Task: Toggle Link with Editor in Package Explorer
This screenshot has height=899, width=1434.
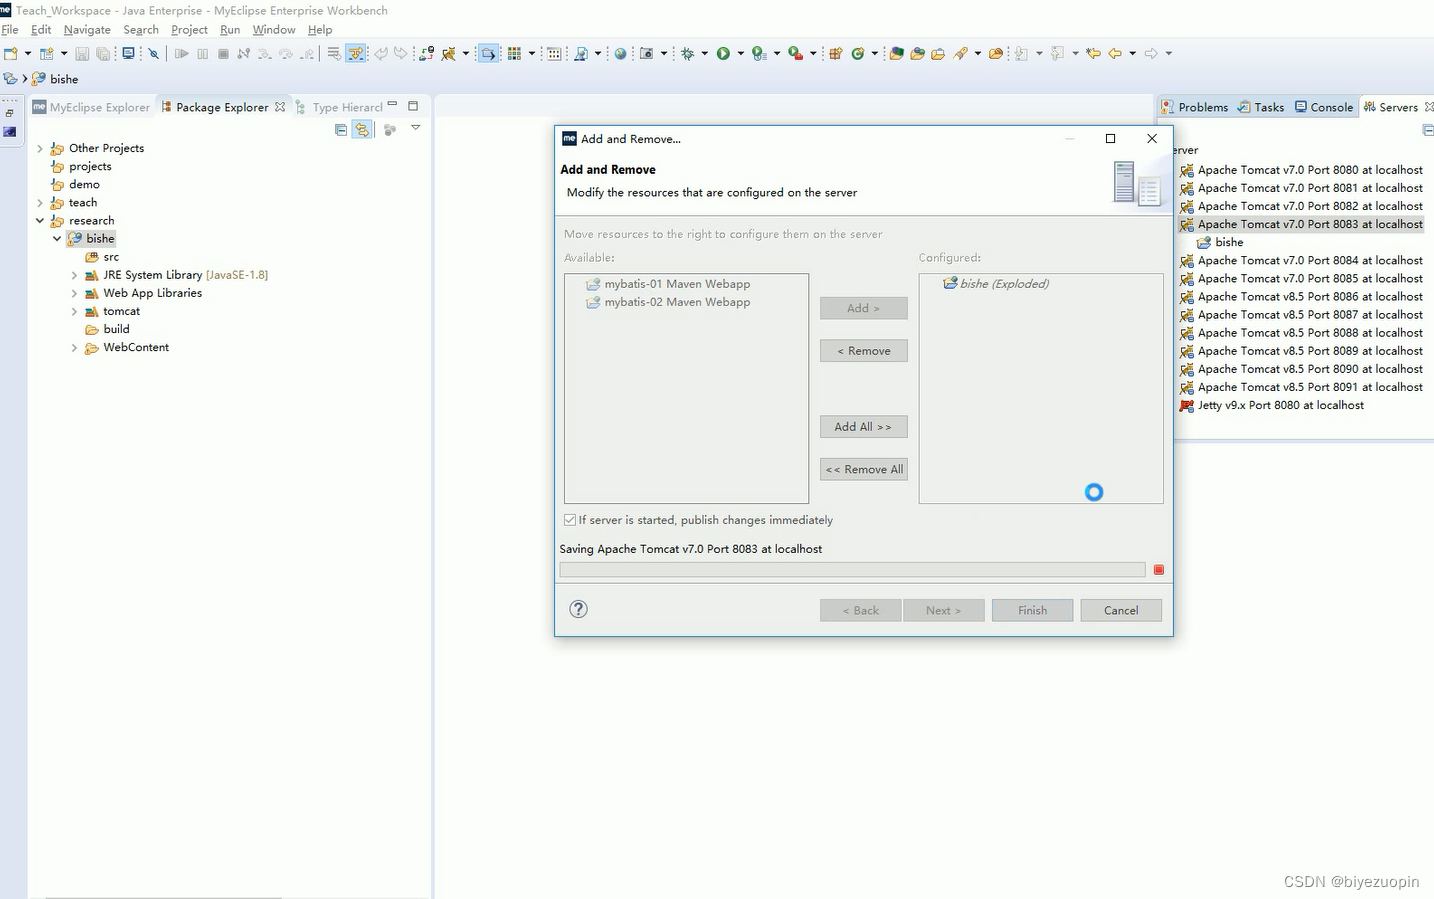Action: click(362, 130)
